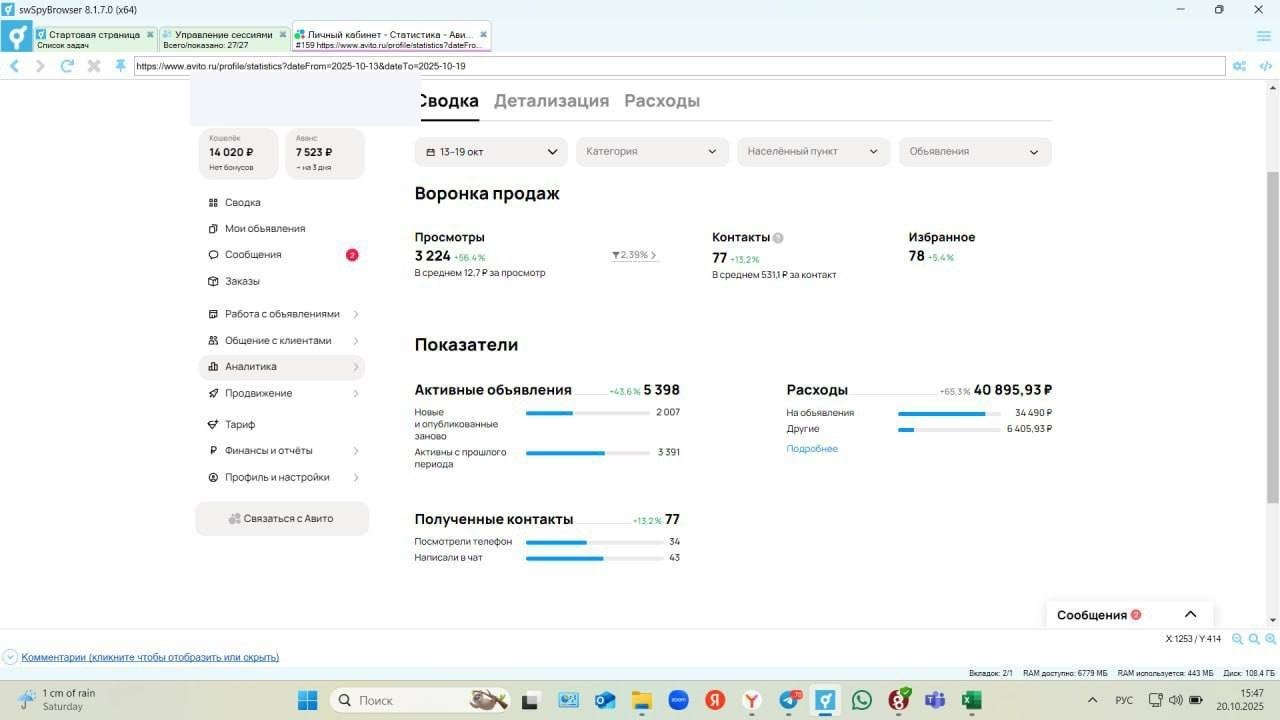Open the Детализация tab
Viewport: 1280px width, 720px height.
pyautogui.click(x=551, y=101)
